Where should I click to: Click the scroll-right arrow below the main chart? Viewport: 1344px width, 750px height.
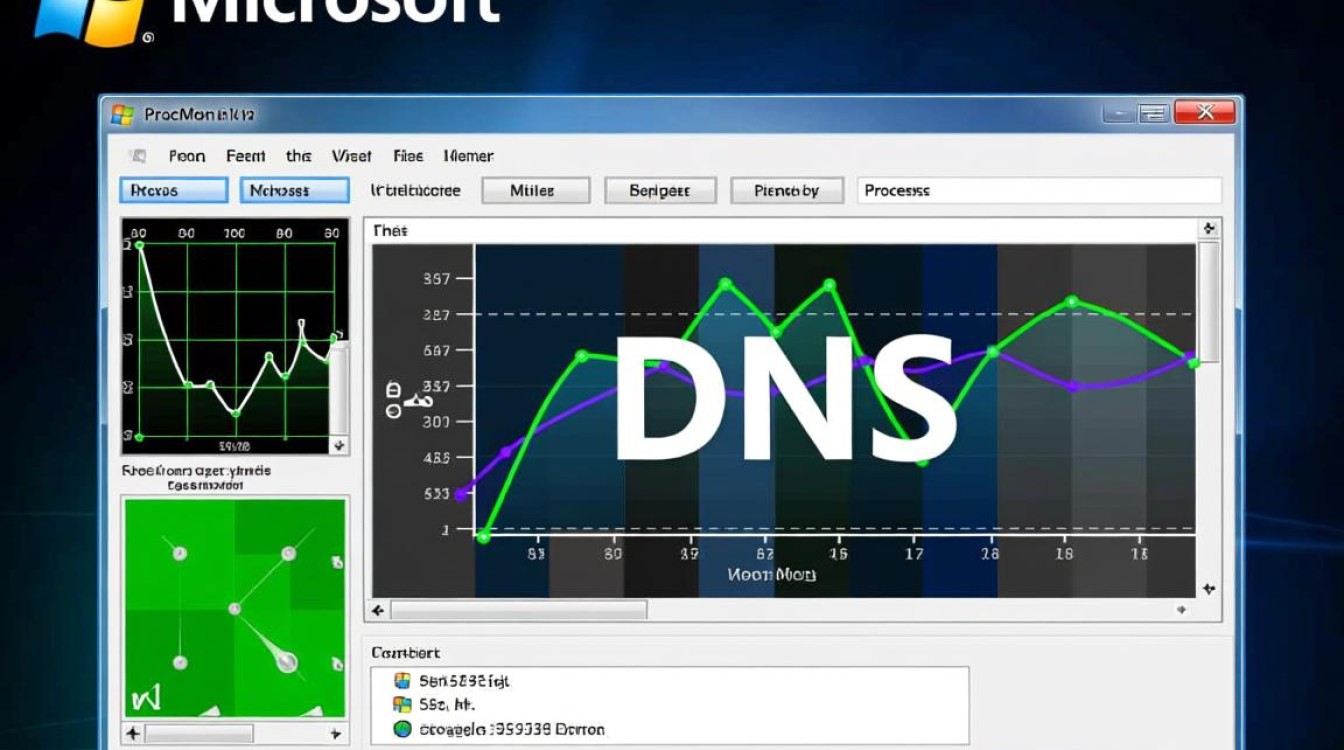[1182, 610]
